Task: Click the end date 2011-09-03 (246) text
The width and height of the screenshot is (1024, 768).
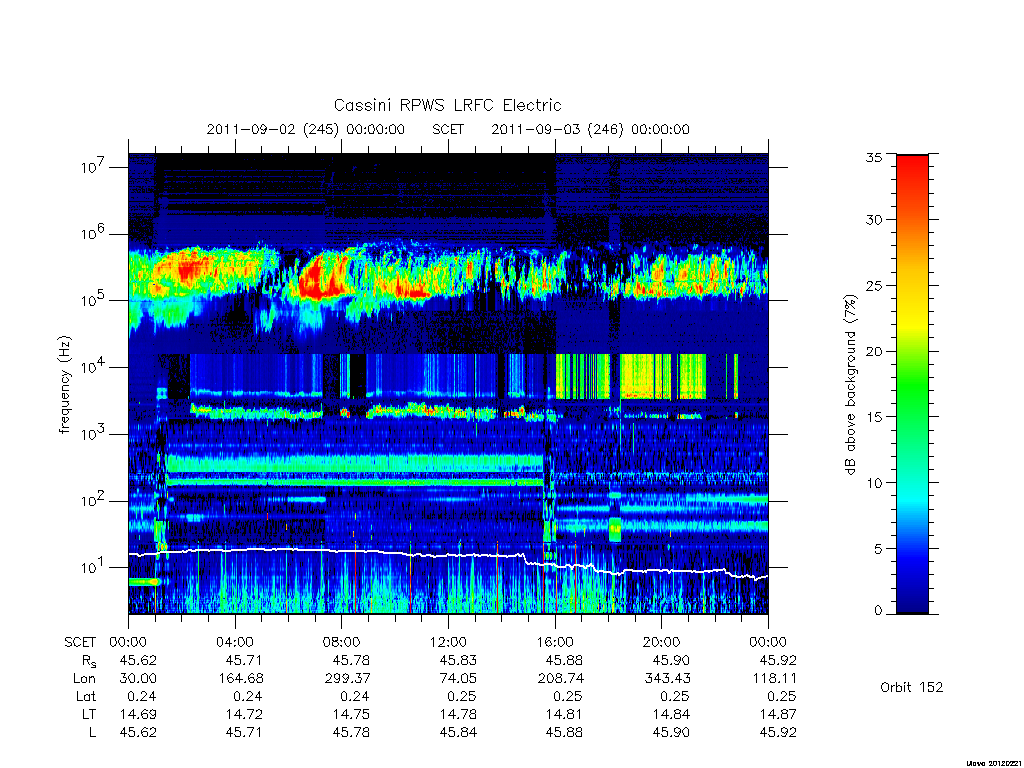Action: coord(557,129)
